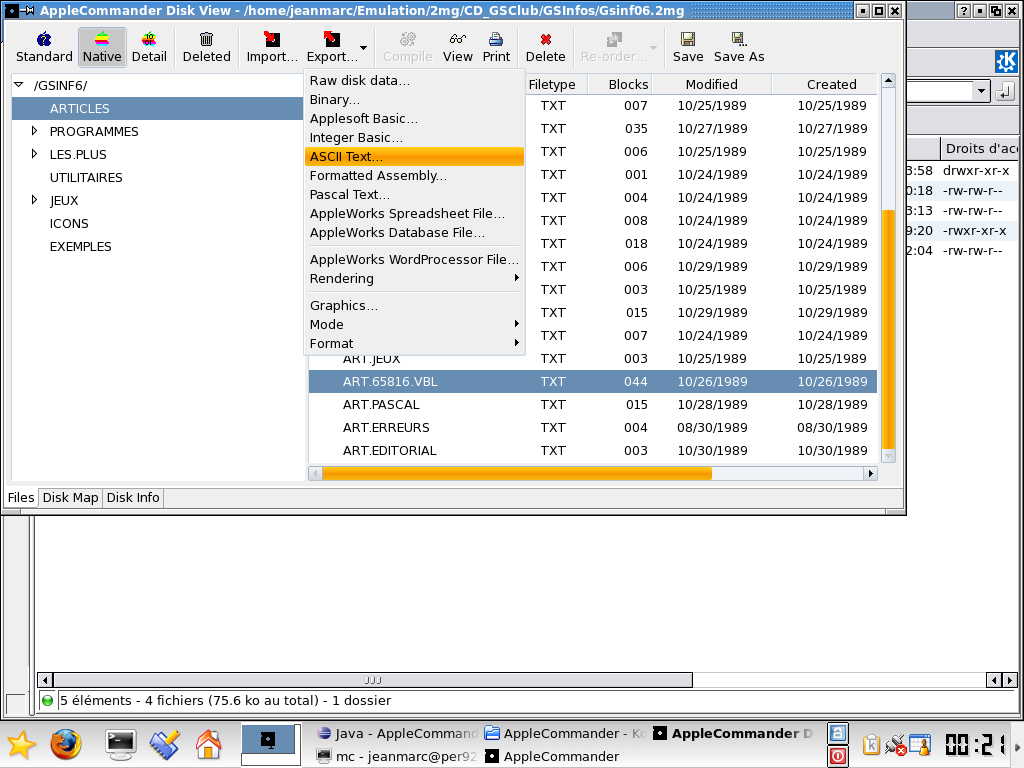Export as Integer Basic
This screenshot has height=768, width=1024.
point(414,137)
